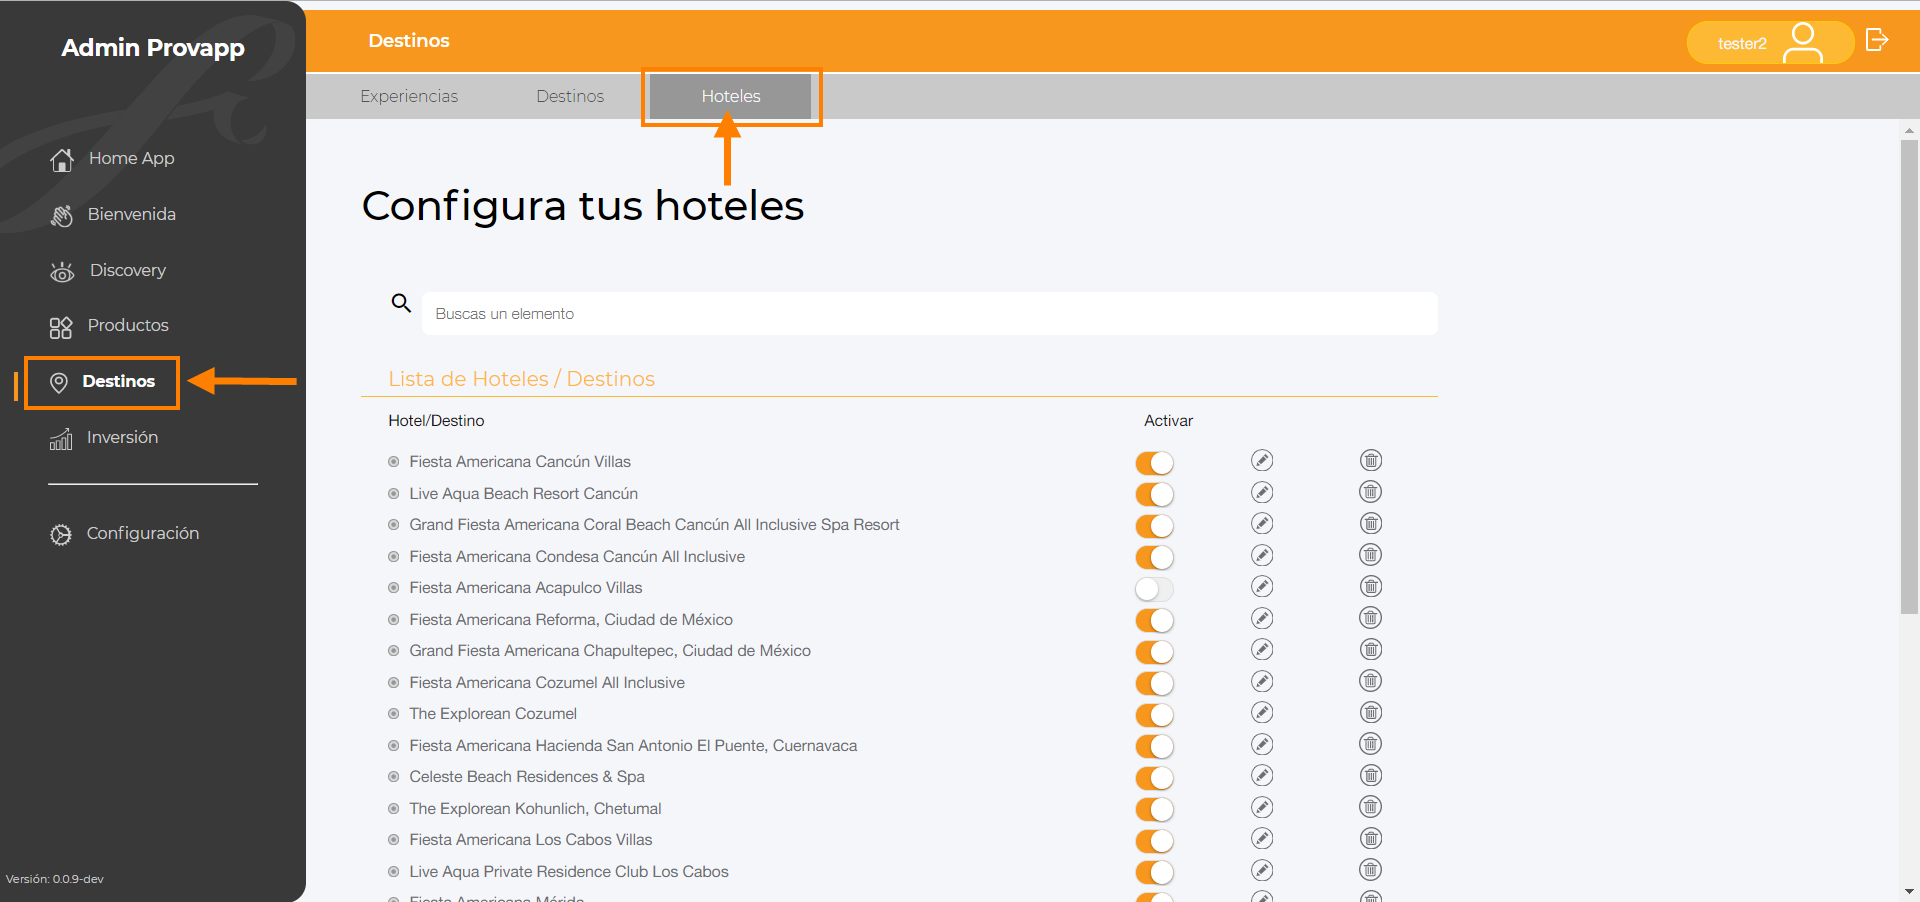The height and width of the screenshot is (902, 1920).
Task: Enable Fiesta Americana Acapulco Villas
Action: tap(1154, 589)
